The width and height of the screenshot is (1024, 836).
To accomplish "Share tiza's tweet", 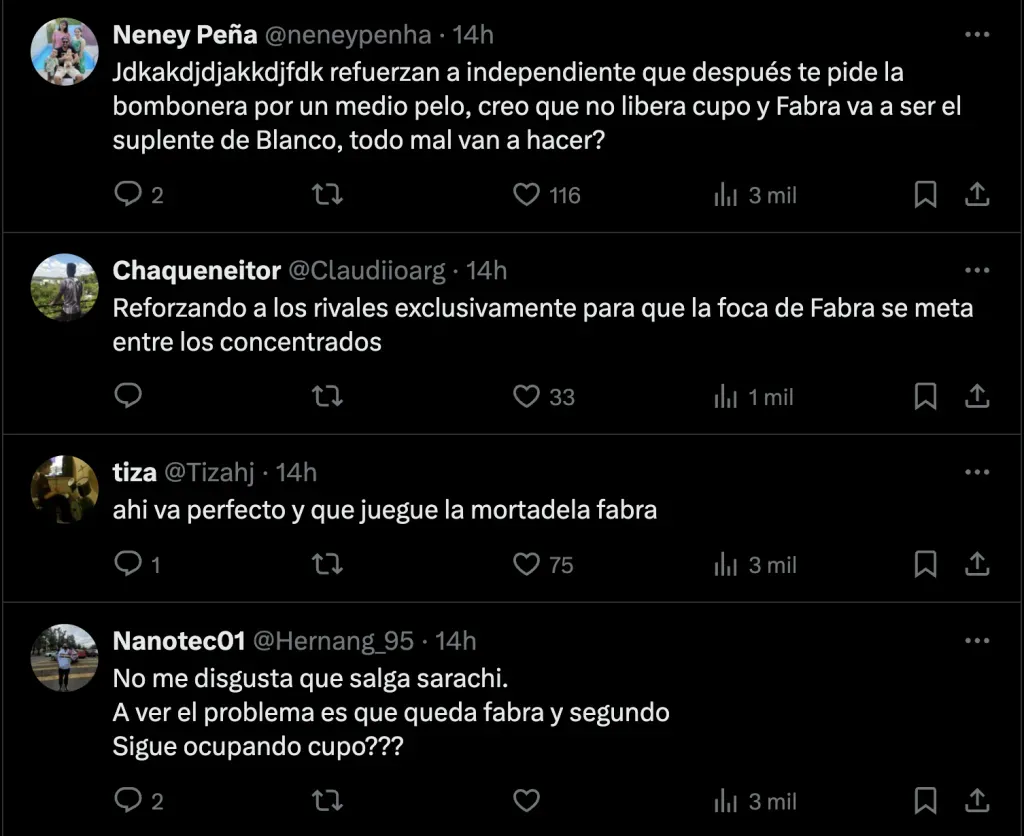I will (977, 565).
